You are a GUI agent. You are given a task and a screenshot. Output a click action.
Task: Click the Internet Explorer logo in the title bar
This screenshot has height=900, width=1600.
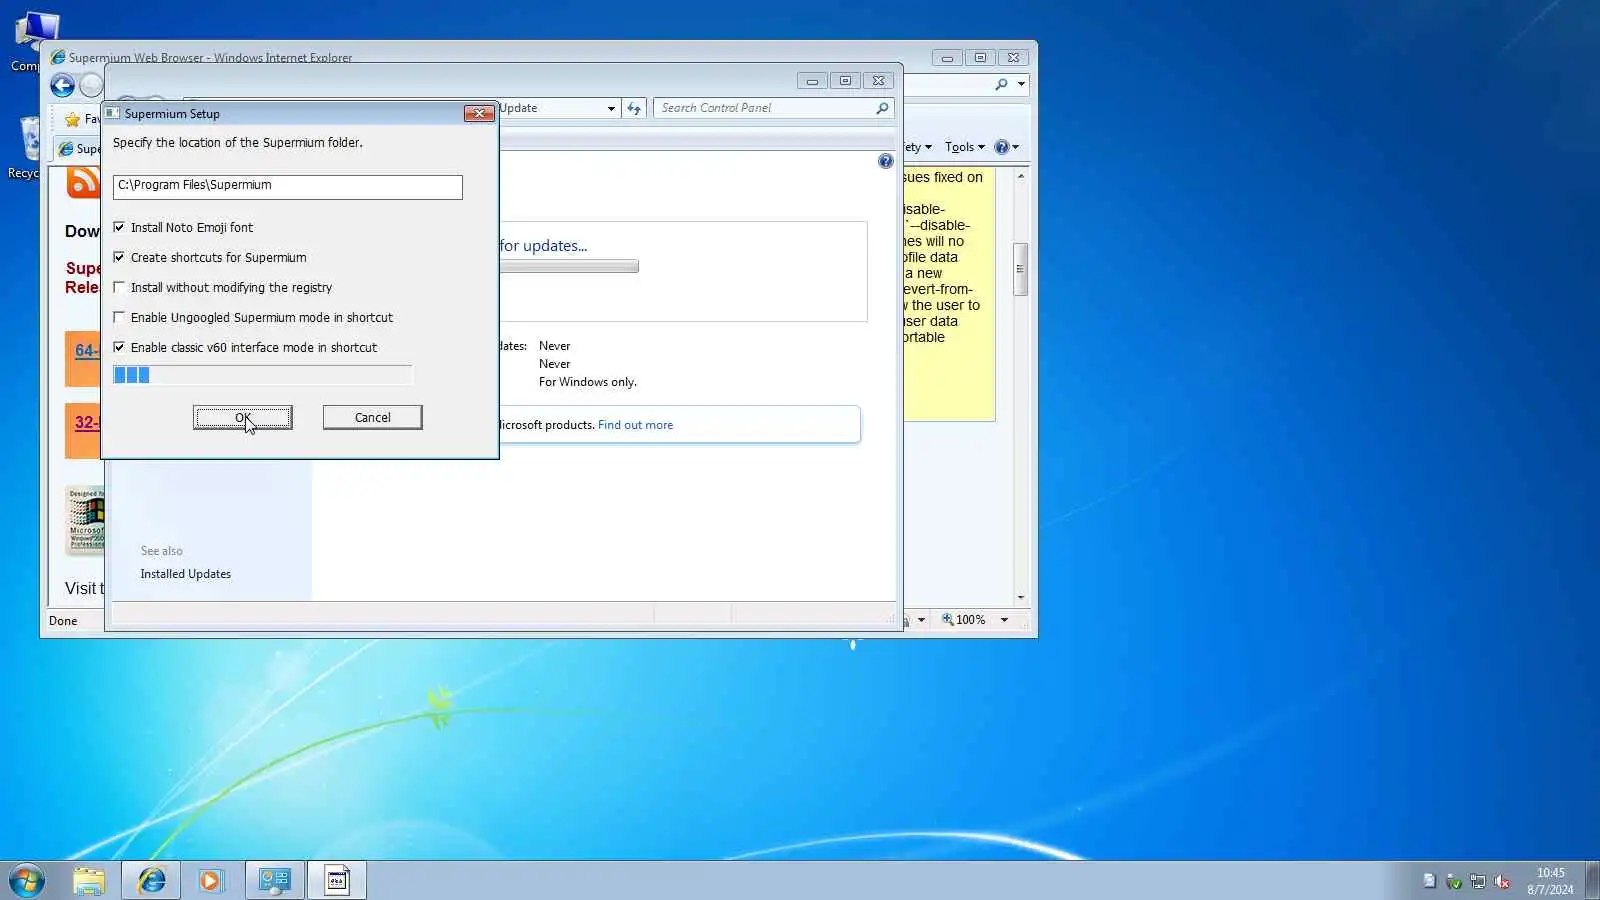pyautogui.click(x=58, y=57)
